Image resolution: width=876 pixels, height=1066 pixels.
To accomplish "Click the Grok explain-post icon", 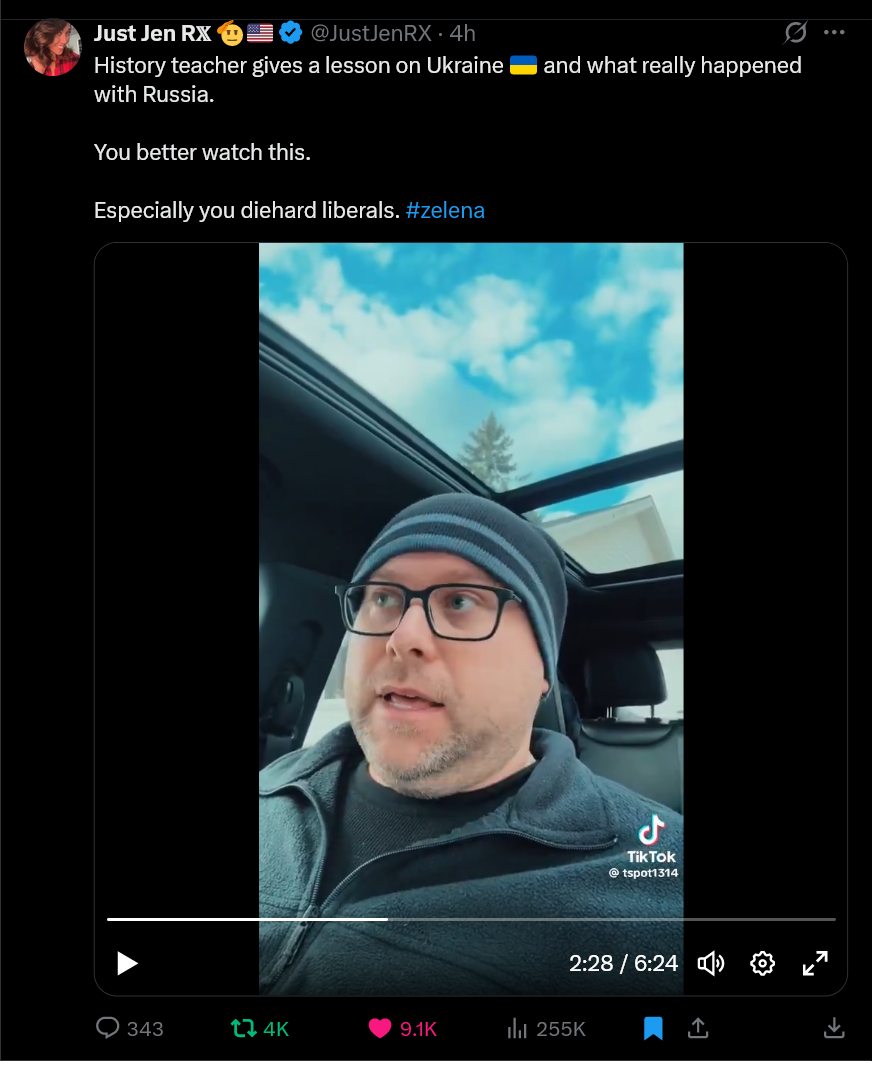I will point(795,32).
